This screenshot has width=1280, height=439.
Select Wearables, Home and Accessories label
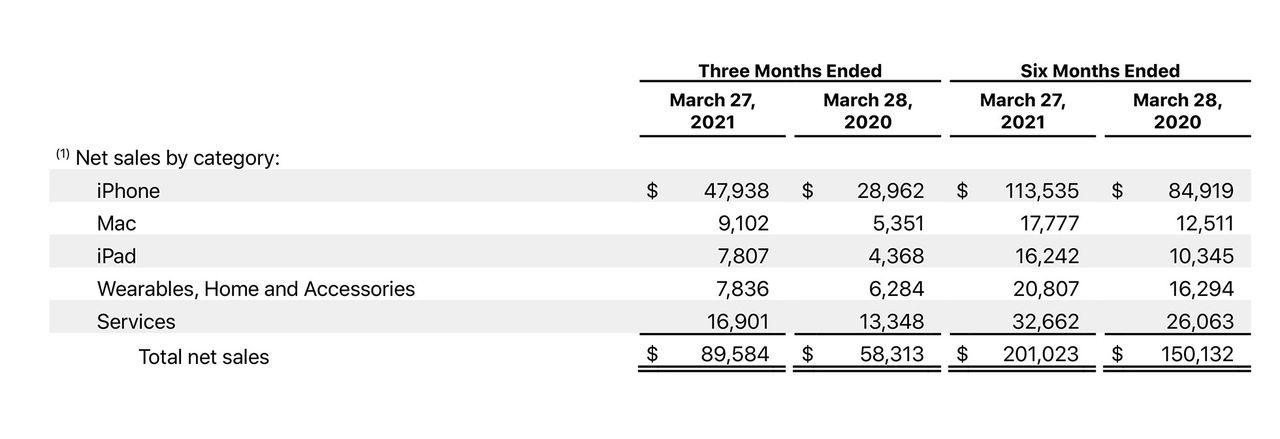[256, 289]
